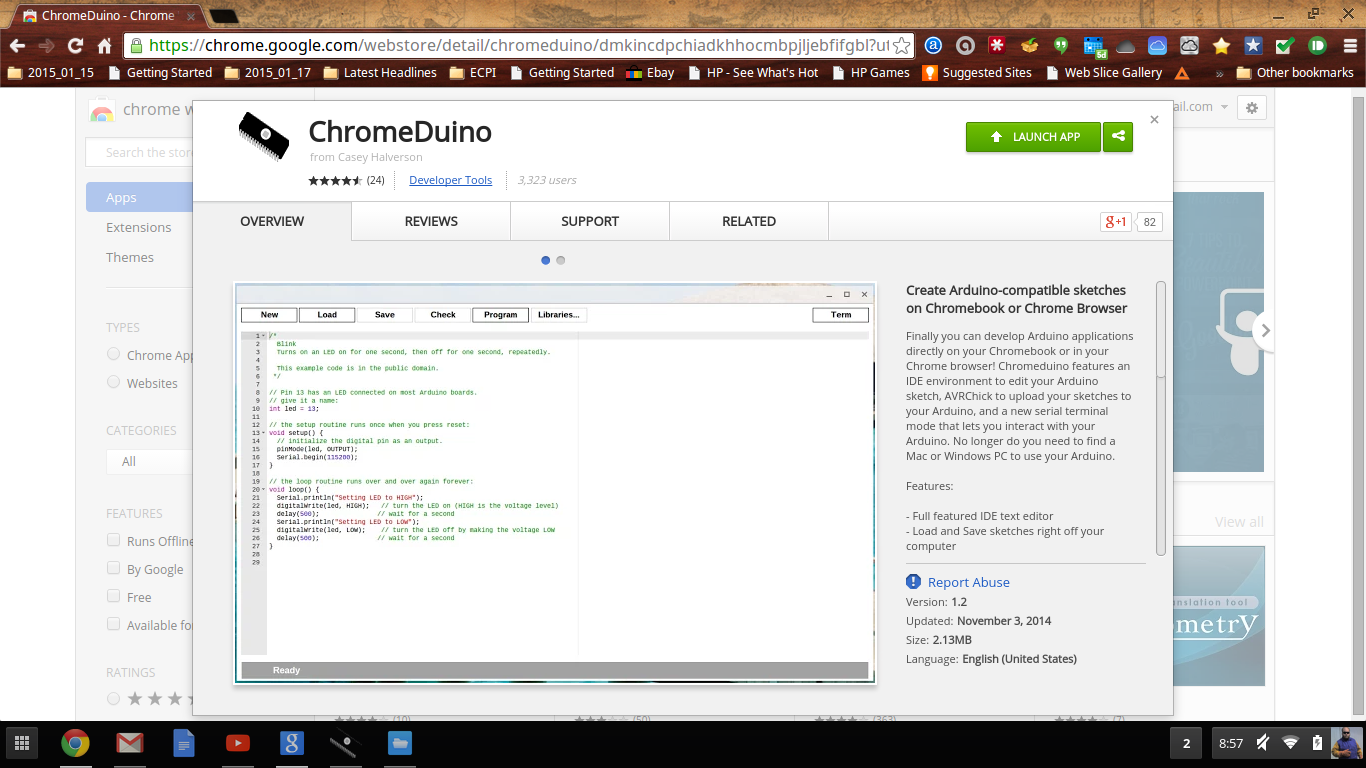Viewport: 1366px width, 768px height.
Task: Click the description panel scrollbar
Action: click(x=1161, y=419)
